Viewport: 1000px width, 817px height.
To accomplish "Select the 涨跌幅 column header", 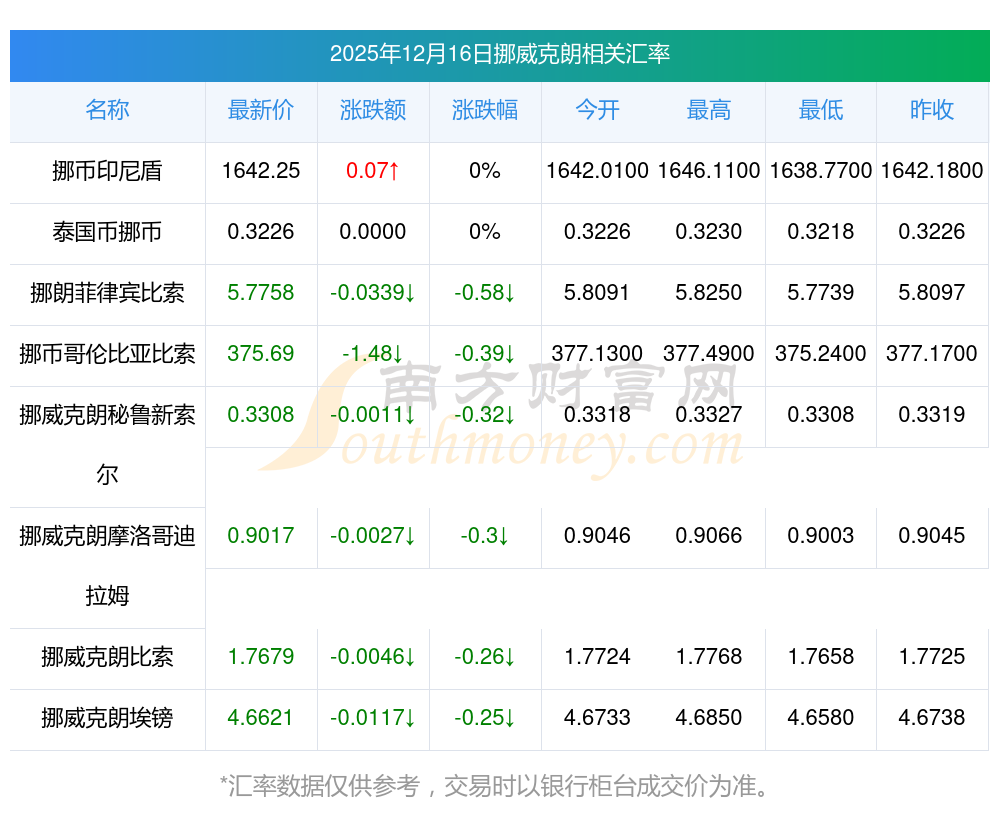I will (485, 110).
